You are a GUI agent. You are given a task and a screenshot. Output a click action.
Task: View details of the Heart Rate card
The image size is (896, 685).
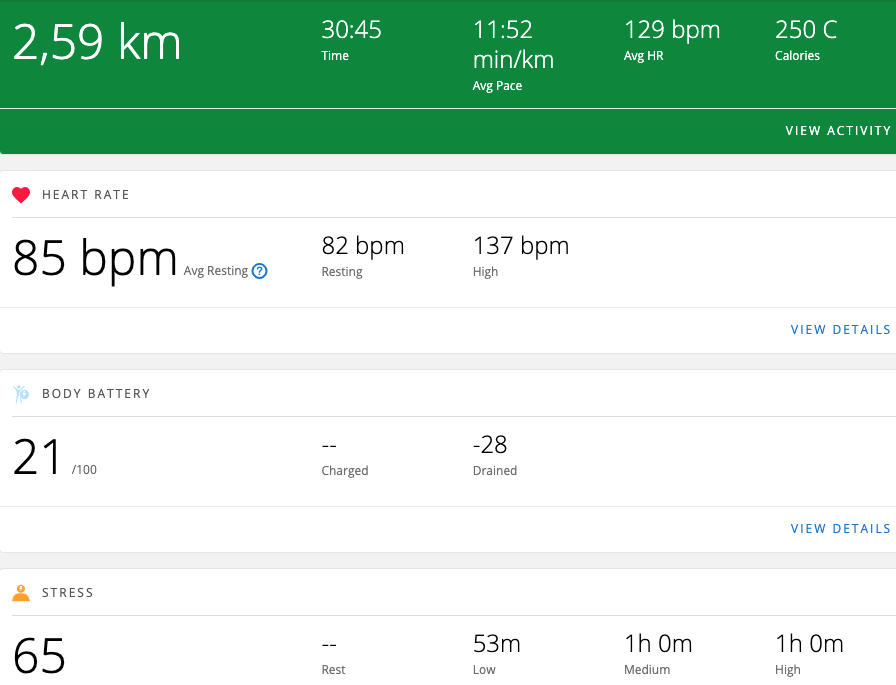coord(840,330)
